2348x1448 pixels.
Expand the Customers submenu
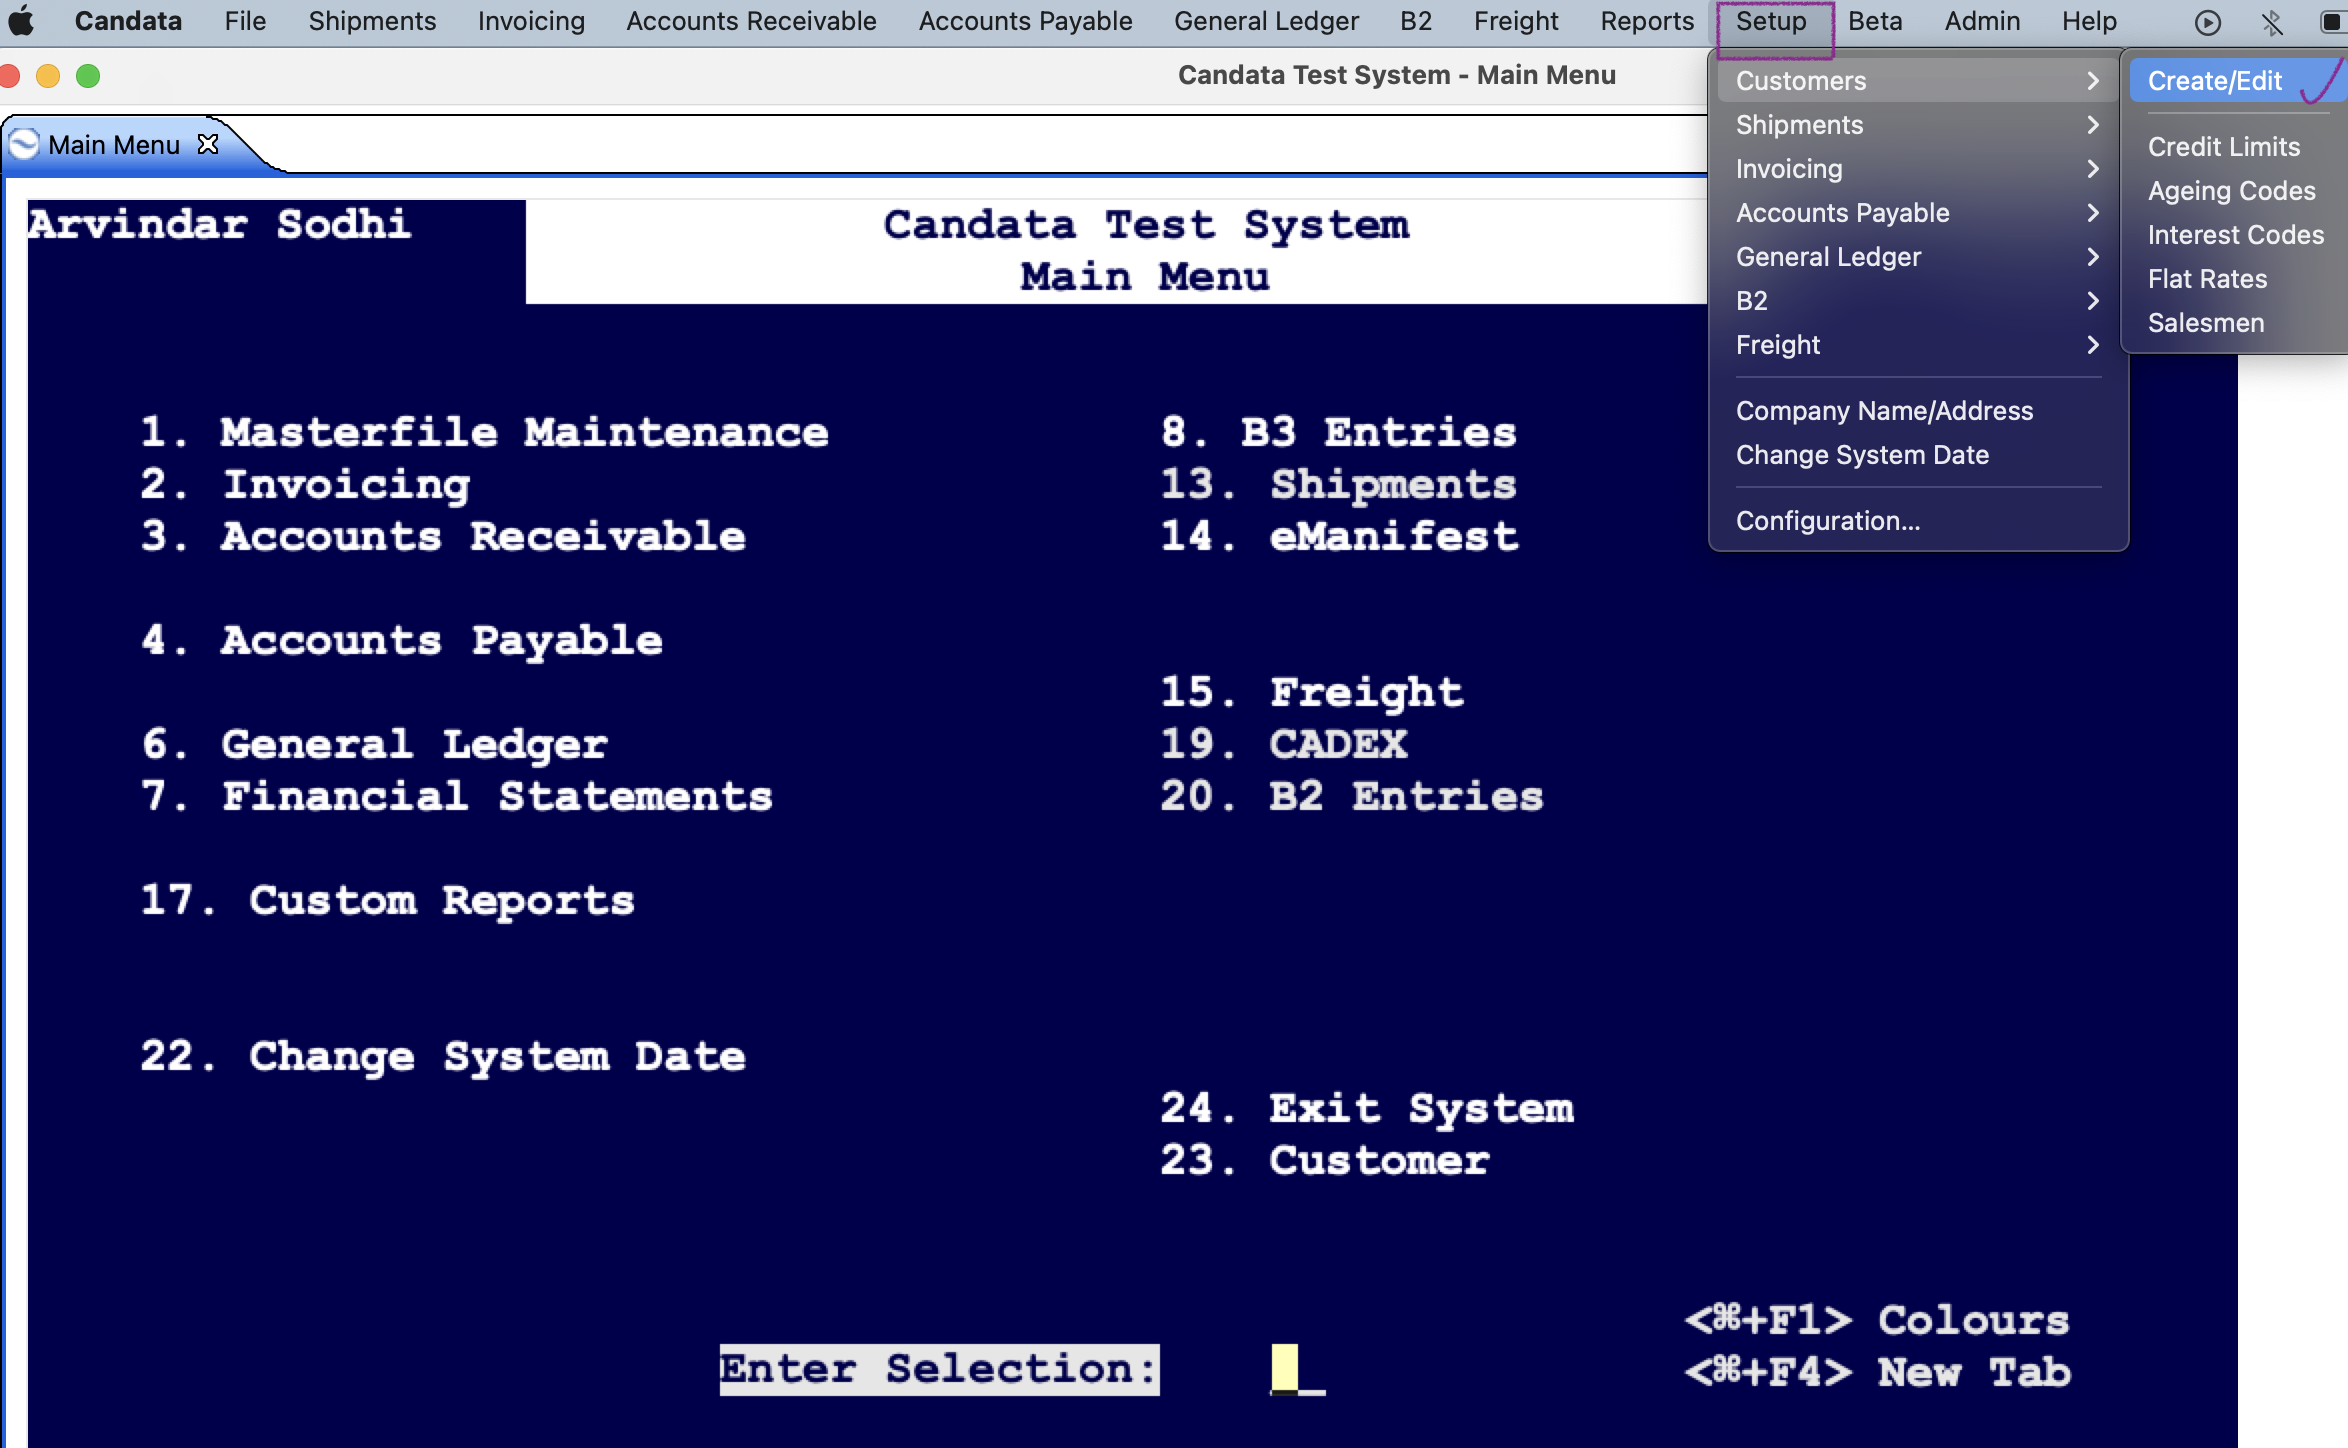[x=1916, y=81]
